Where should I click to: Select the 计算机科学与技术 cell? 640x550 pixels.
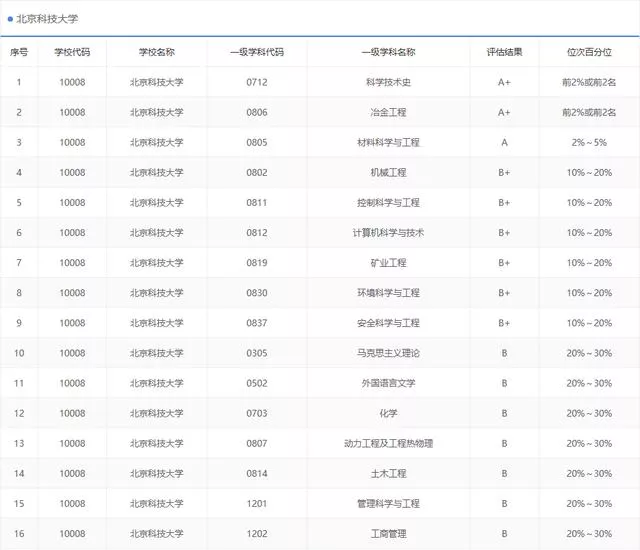[388, 232]
